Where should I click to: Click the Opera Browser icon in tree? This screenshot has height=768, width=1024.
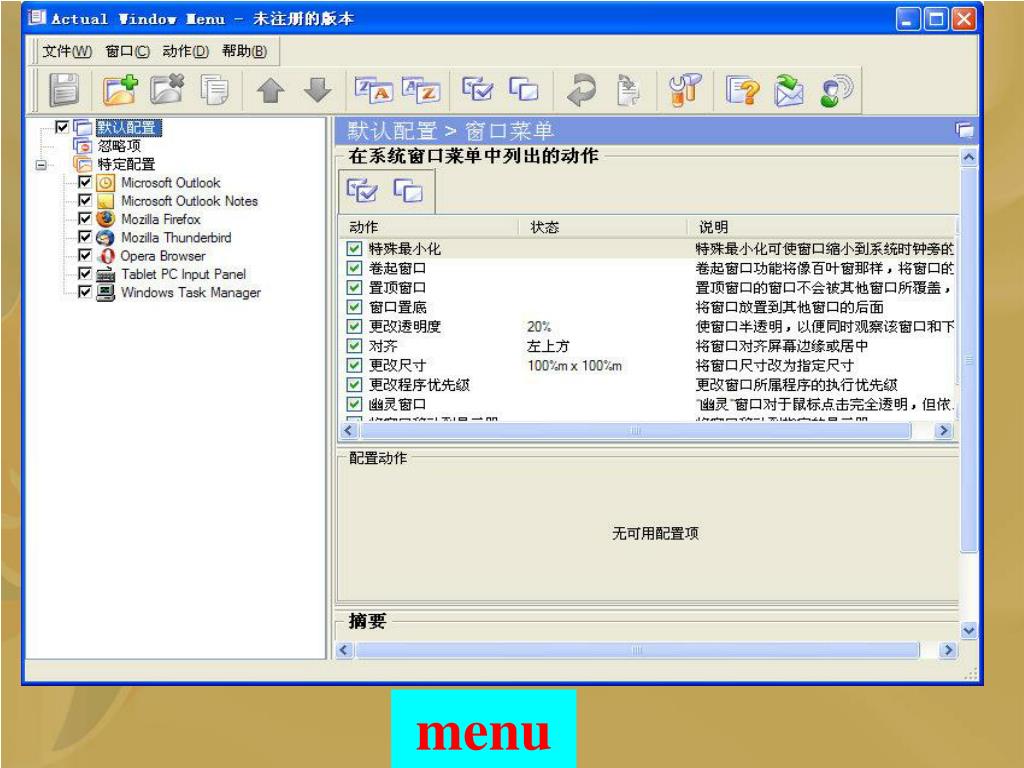[x=105, y=255]
